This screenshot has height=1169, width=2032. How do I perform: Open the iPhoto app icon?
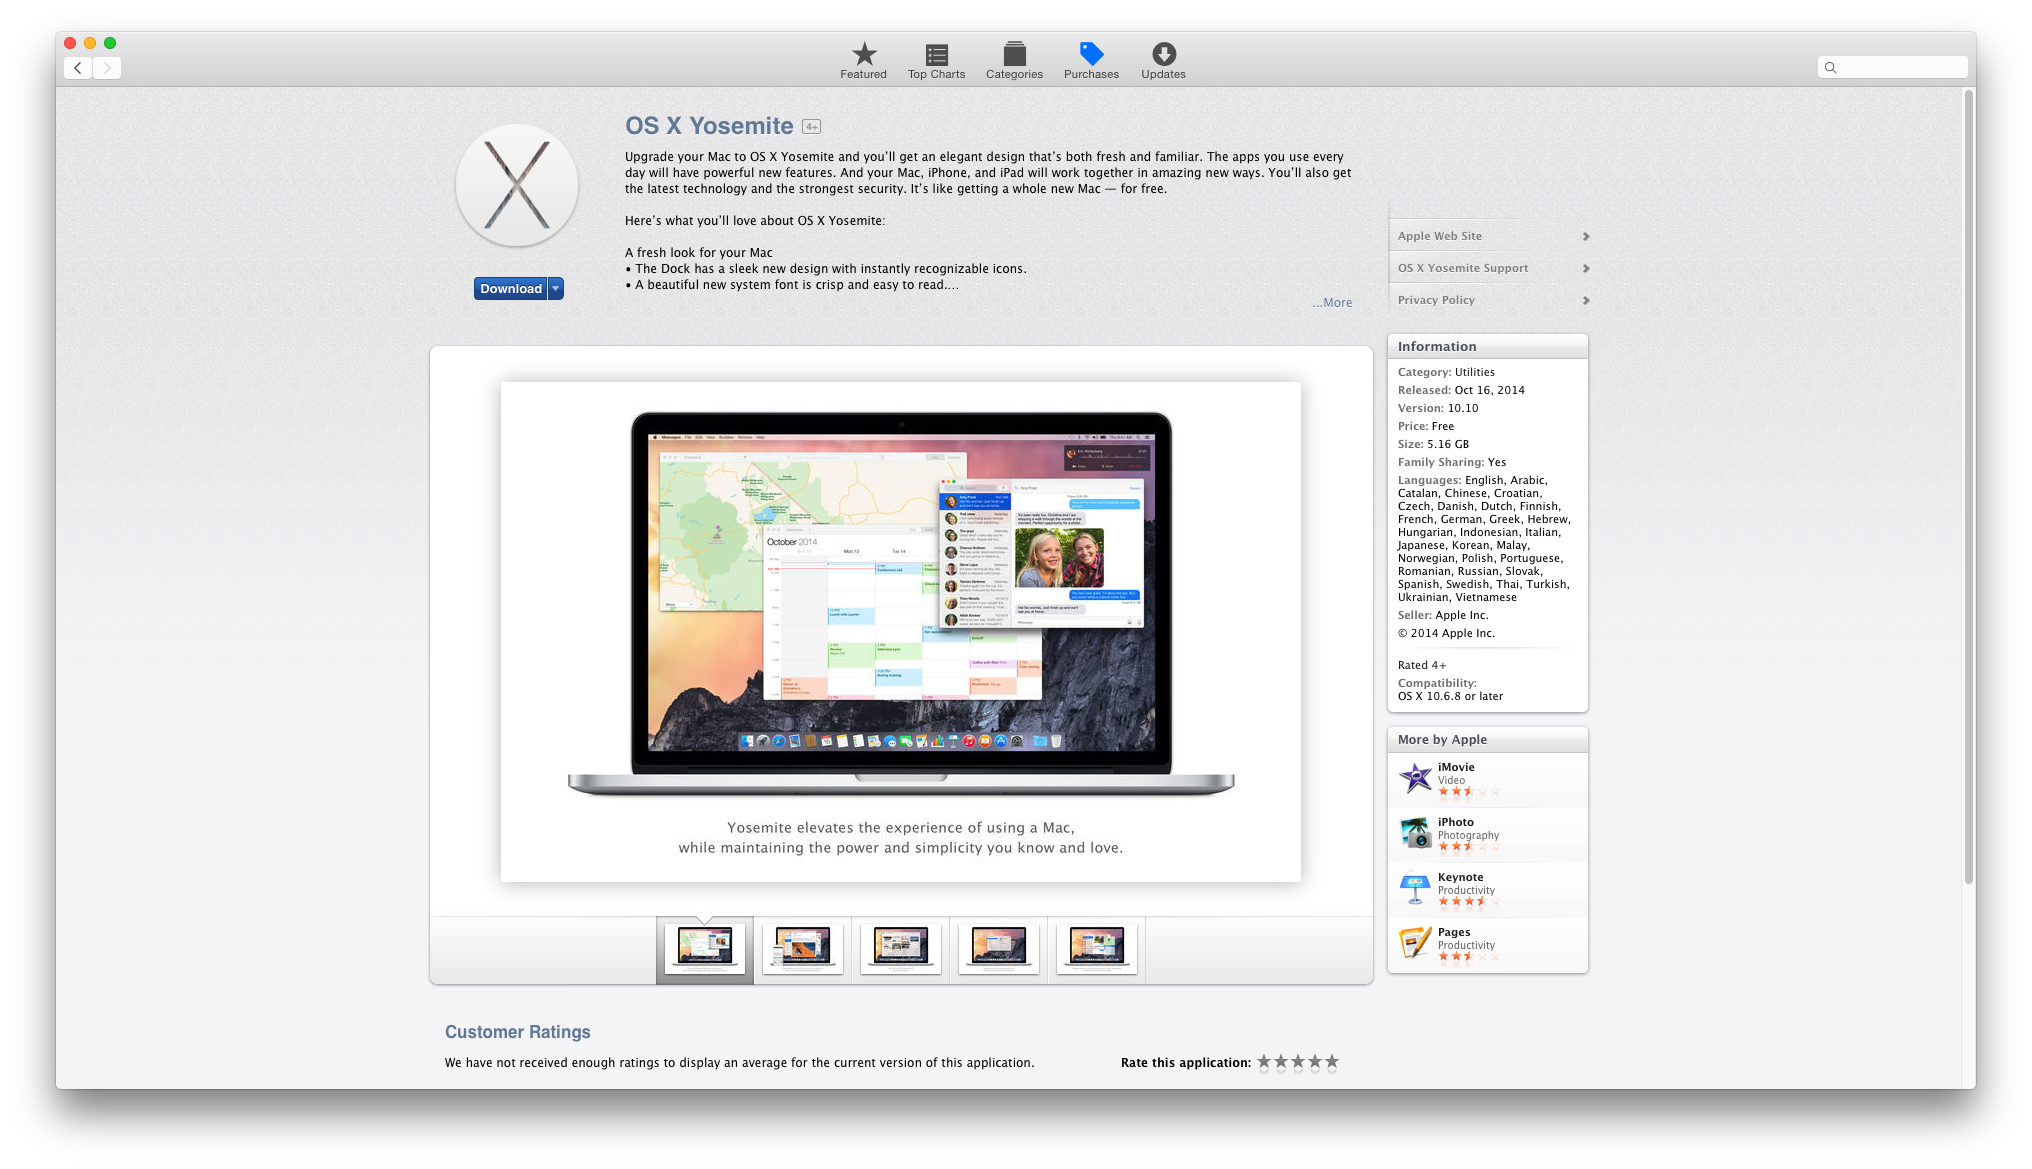pyautogui.click(x=1415, y=833)
